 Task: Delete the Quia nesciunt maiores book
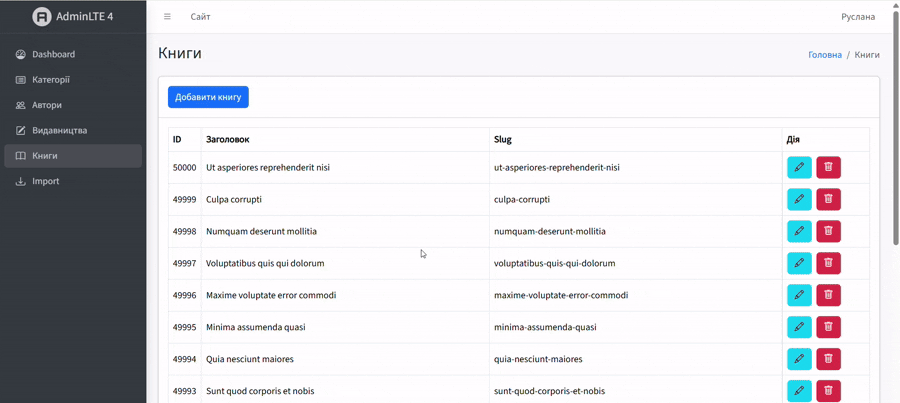(828, 359)
